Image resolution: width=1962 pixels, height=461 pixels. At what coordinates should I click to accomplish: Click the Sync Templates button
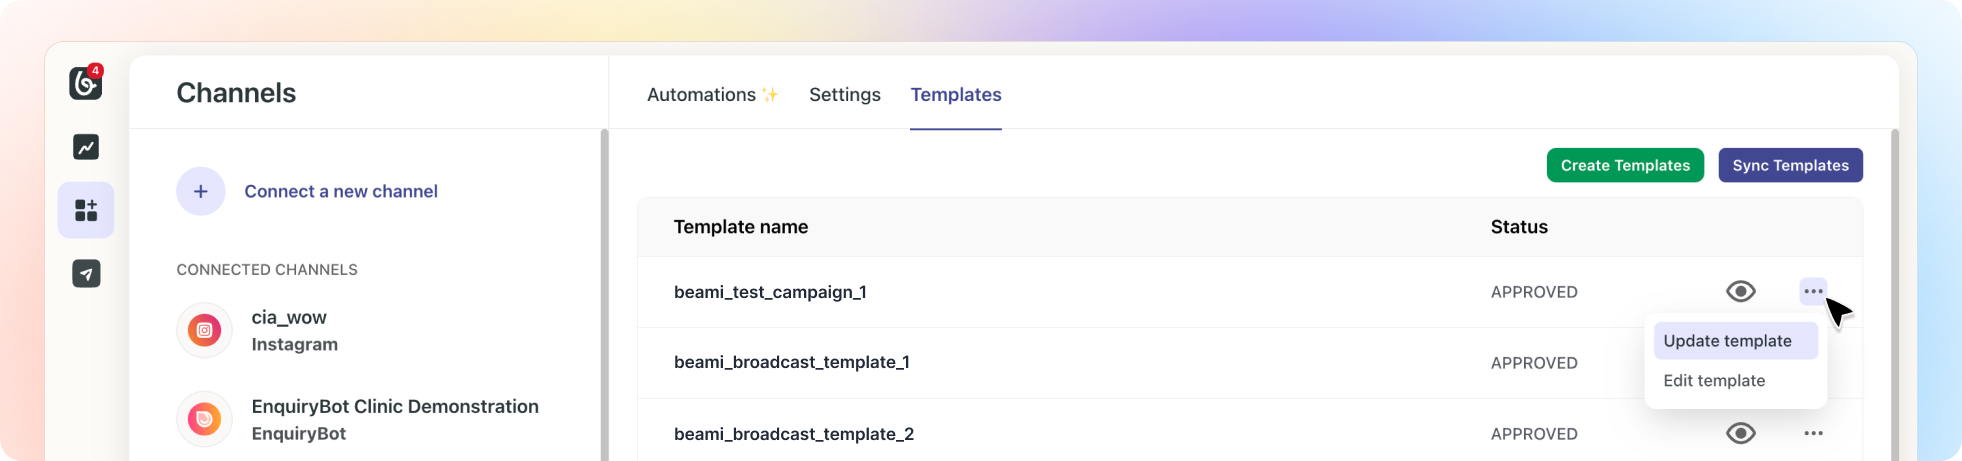click(1790, 165)
